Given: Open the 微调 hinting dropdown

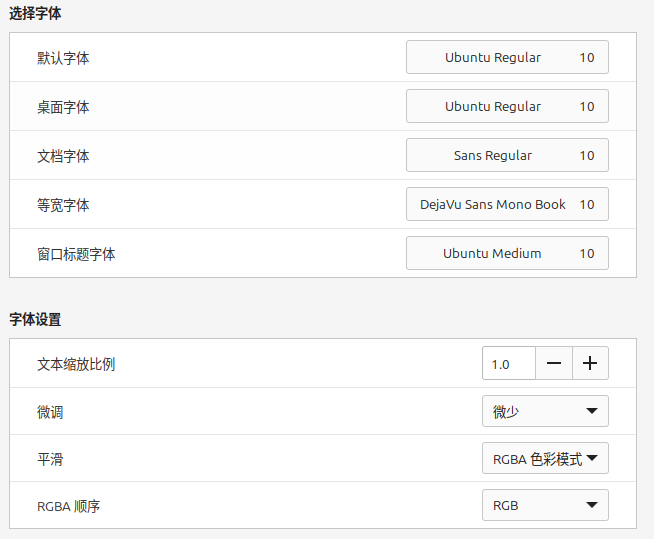Looking at the screenshot, I should point(544,411).
